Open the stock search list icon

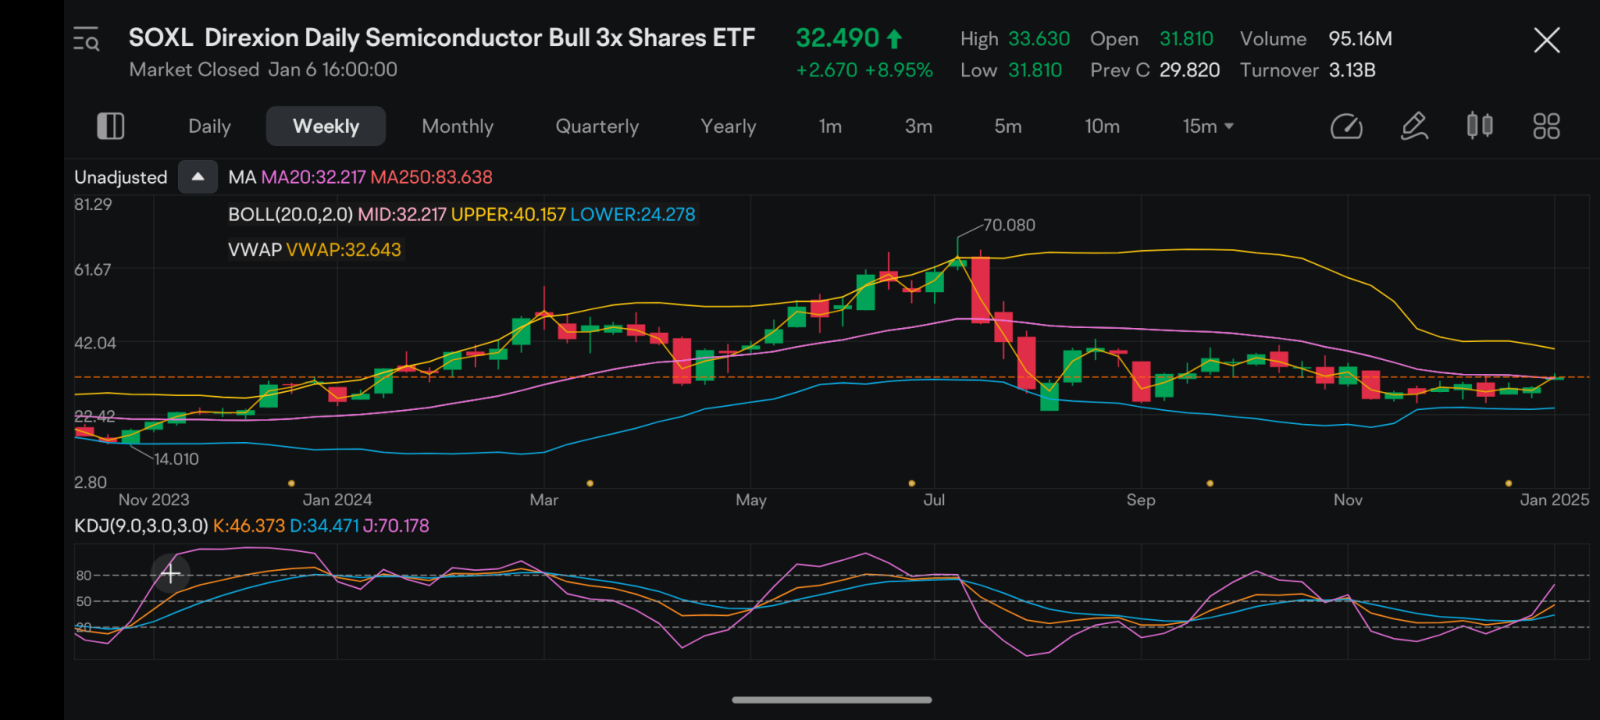point(86,40)
